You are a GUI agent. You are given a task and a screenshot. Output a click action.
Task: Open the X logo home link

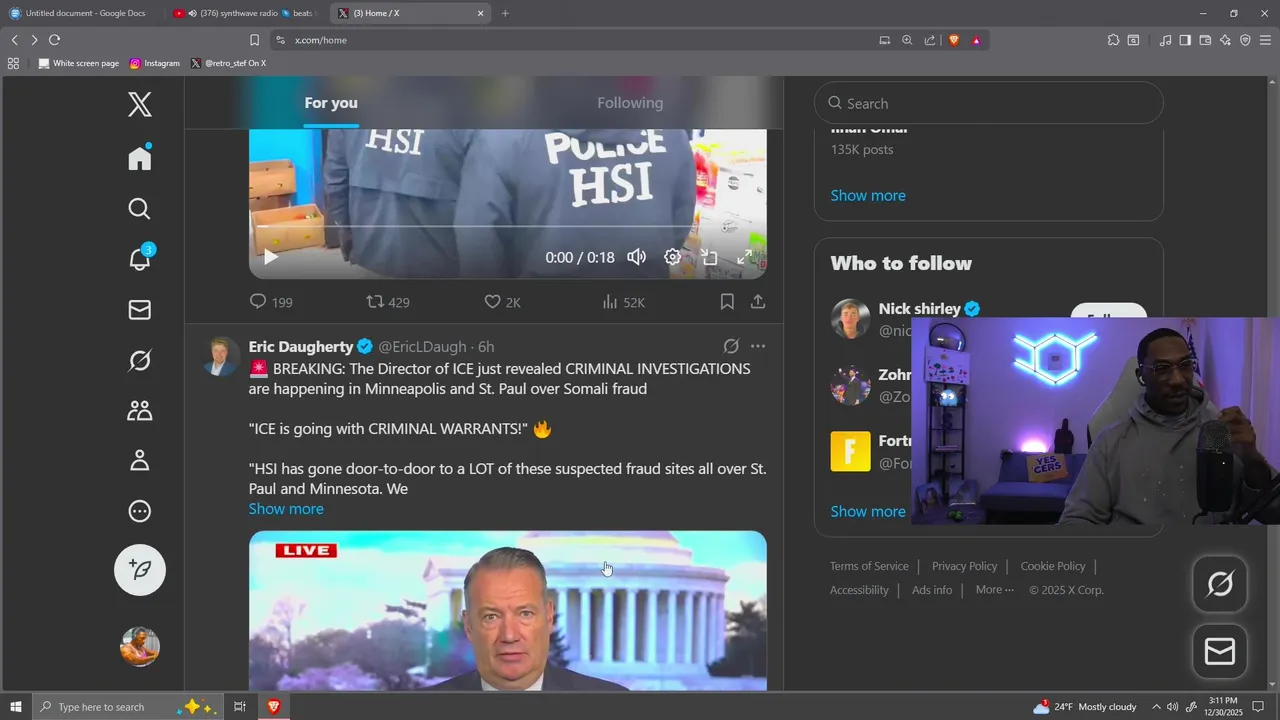[140, 104]
